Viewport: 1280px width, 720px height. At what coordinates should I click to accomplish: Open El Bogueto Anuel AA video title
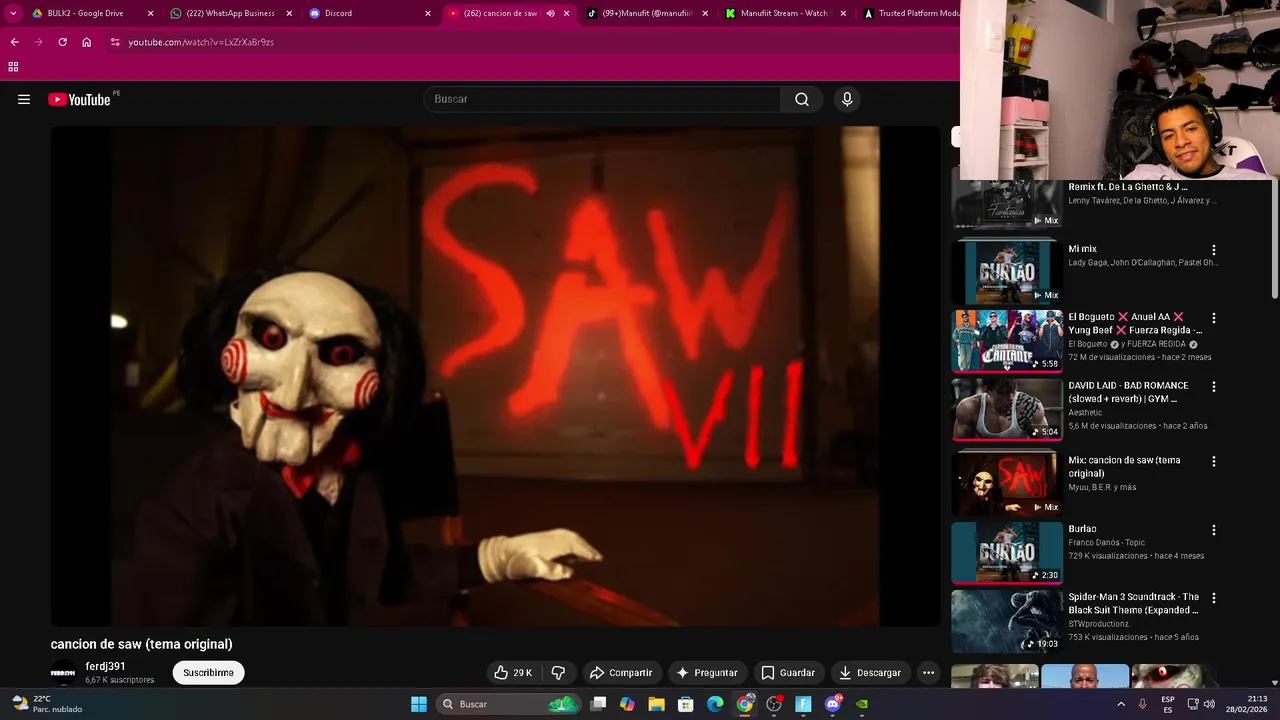1135,323
